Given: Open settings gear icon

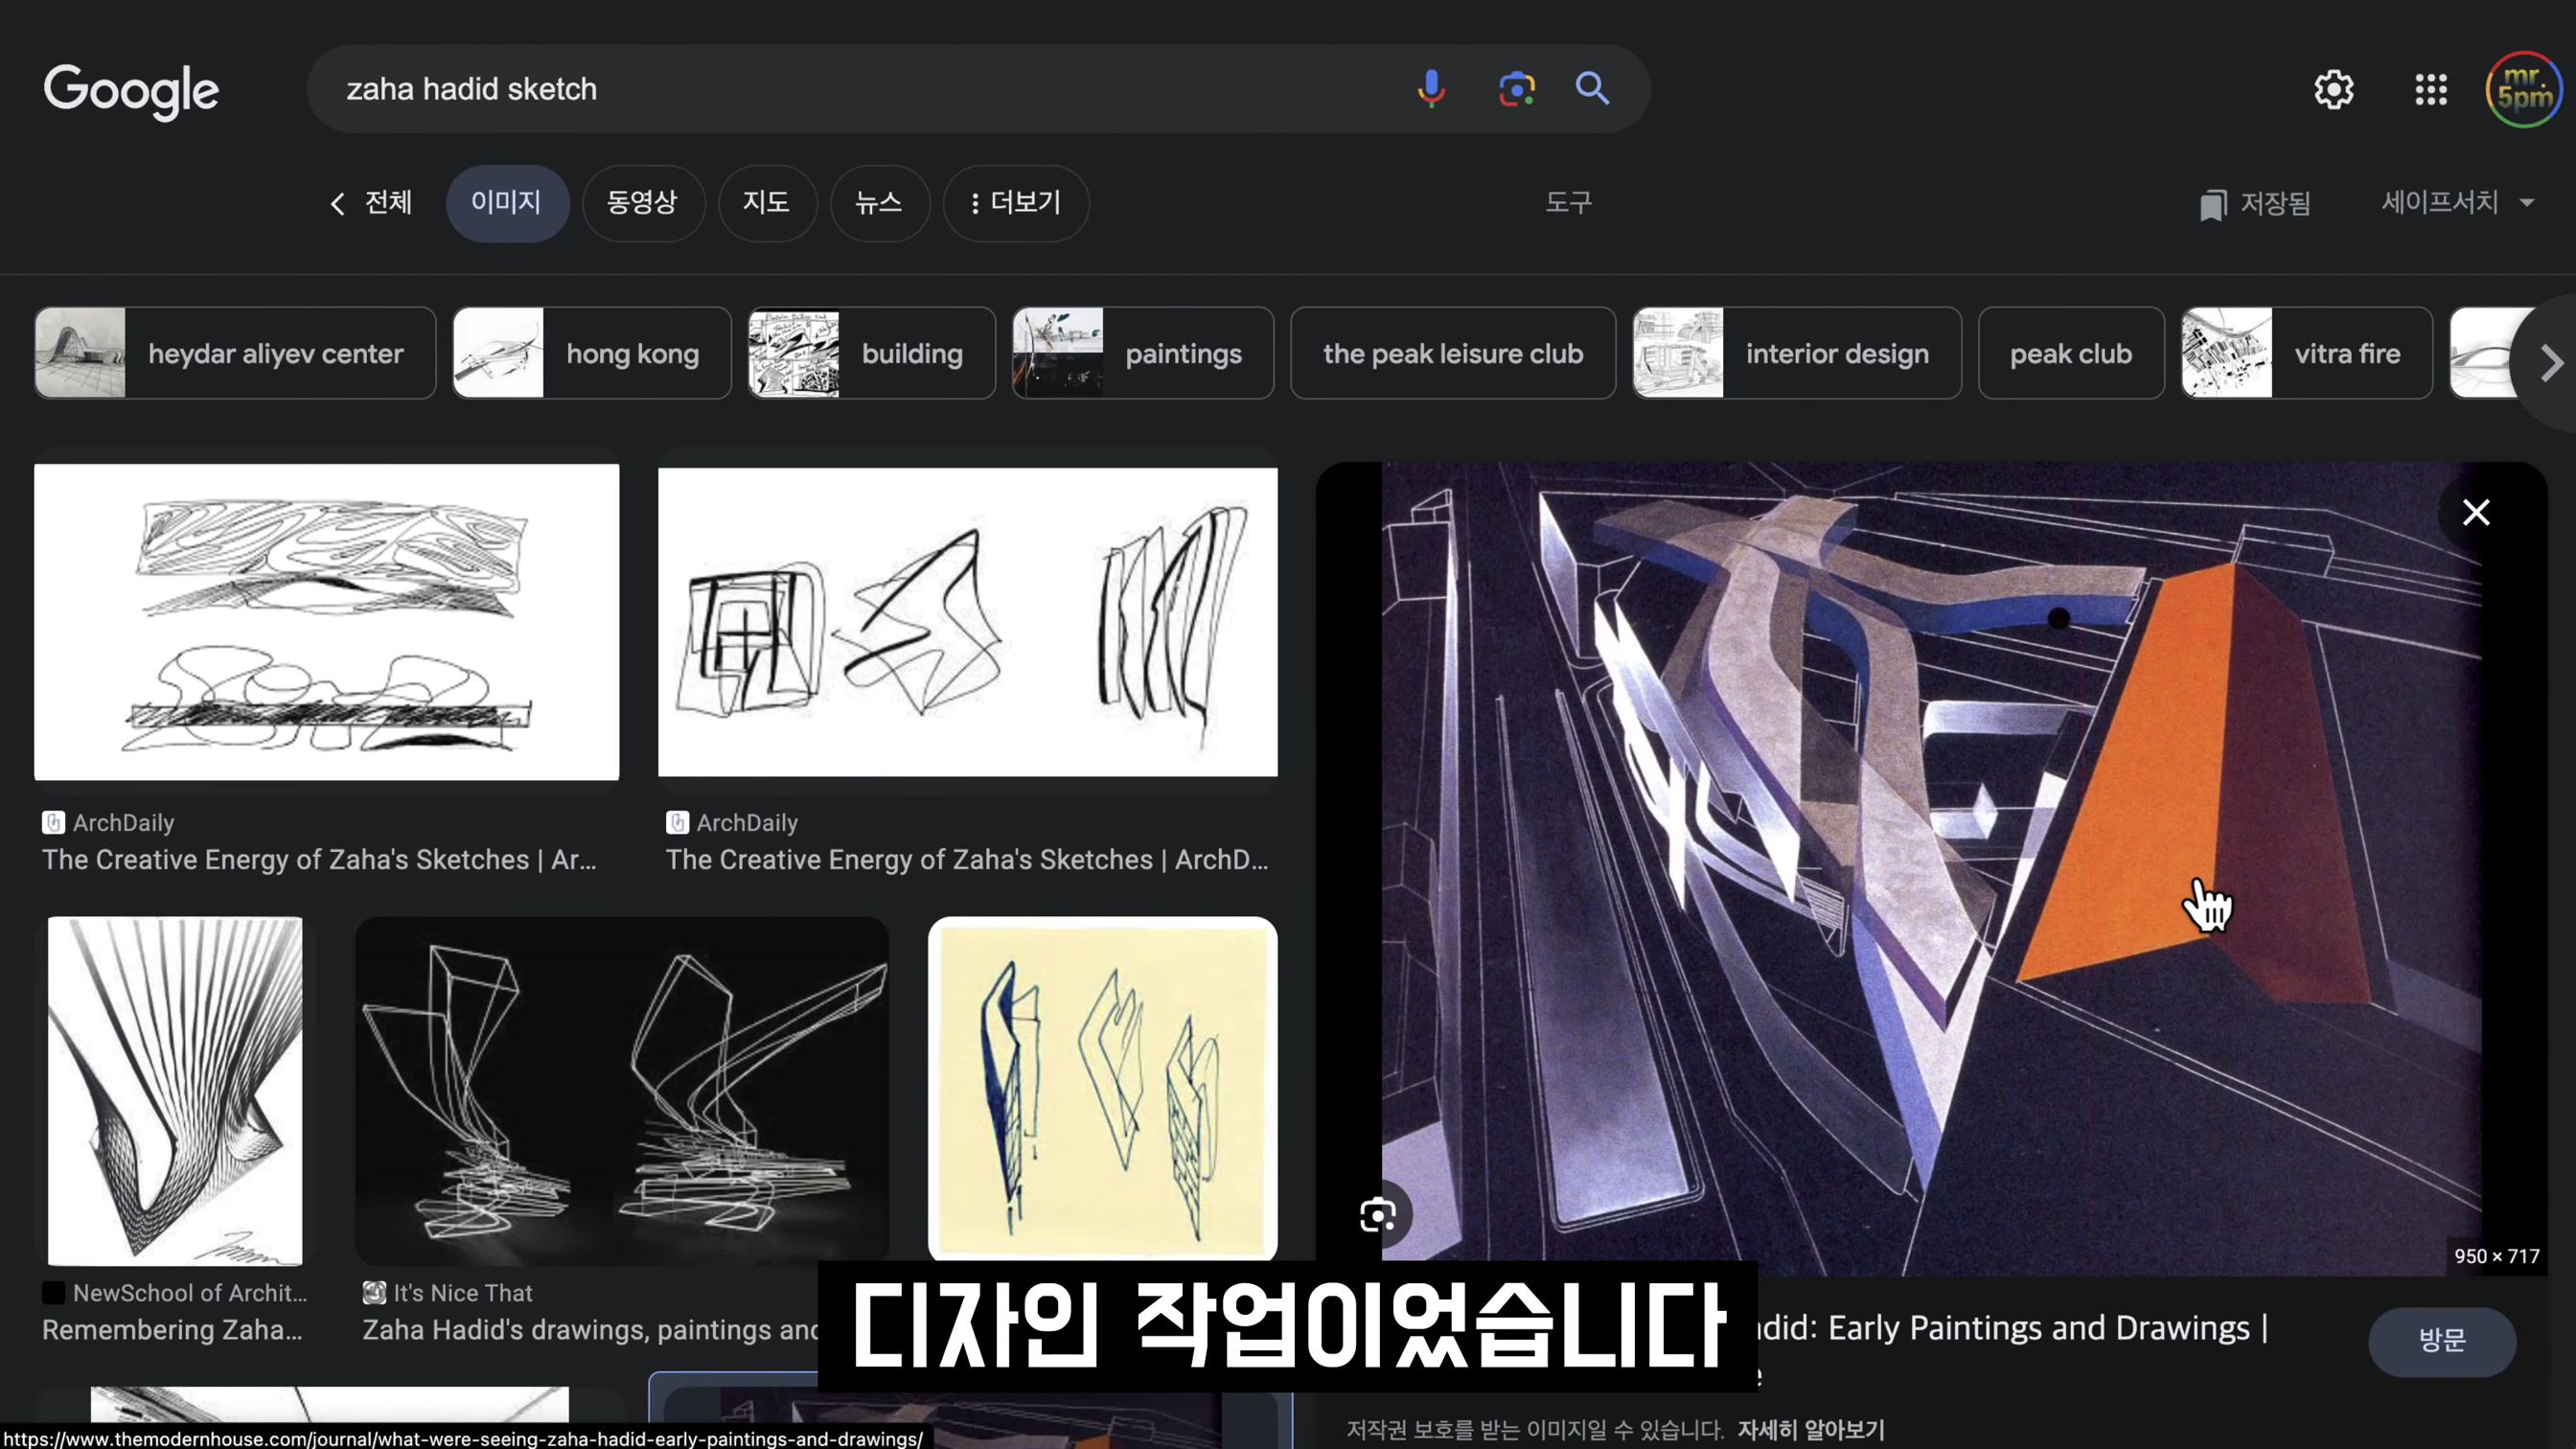Looking at the screenshot, I should pyautogui.click(x=2334, y=90).
